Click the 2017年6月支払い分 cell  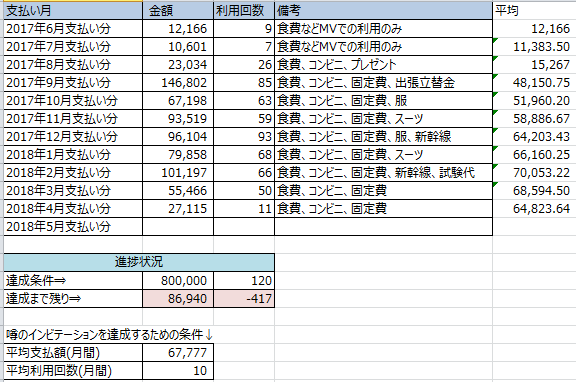[x=73, y=29]
